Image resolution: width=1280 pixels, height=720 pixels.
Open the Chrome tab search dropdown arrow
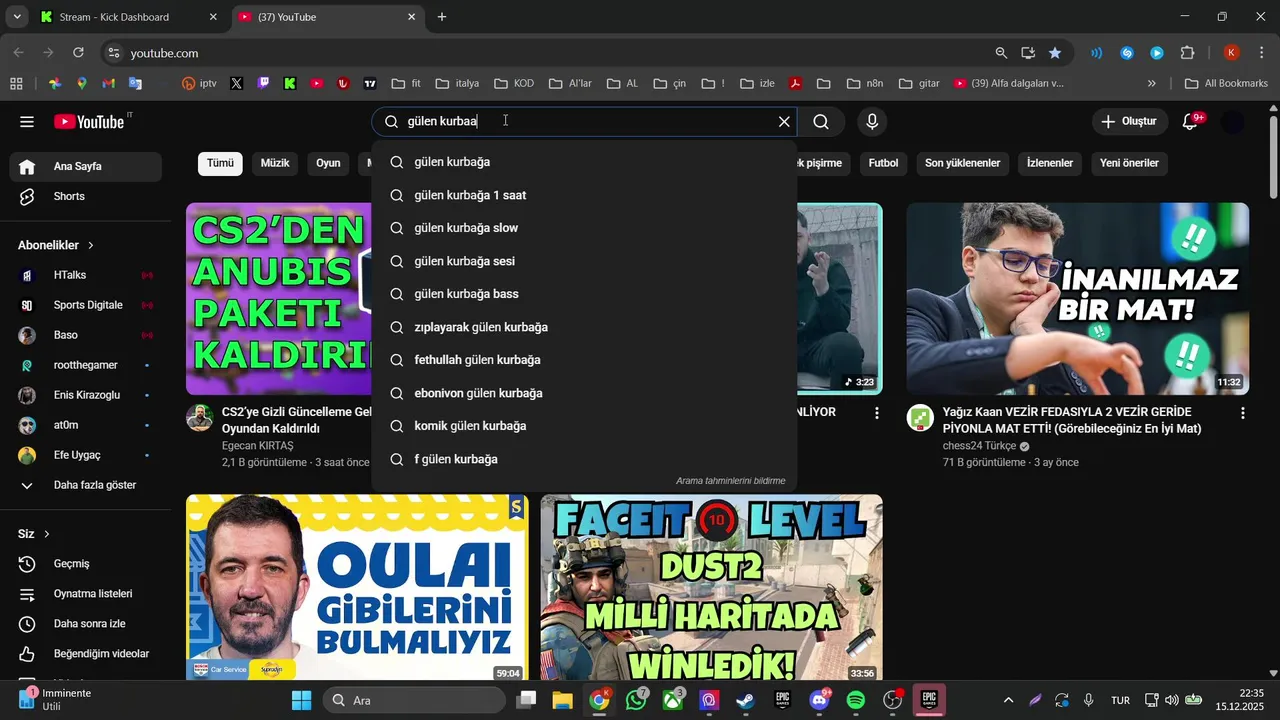point(17,17)
